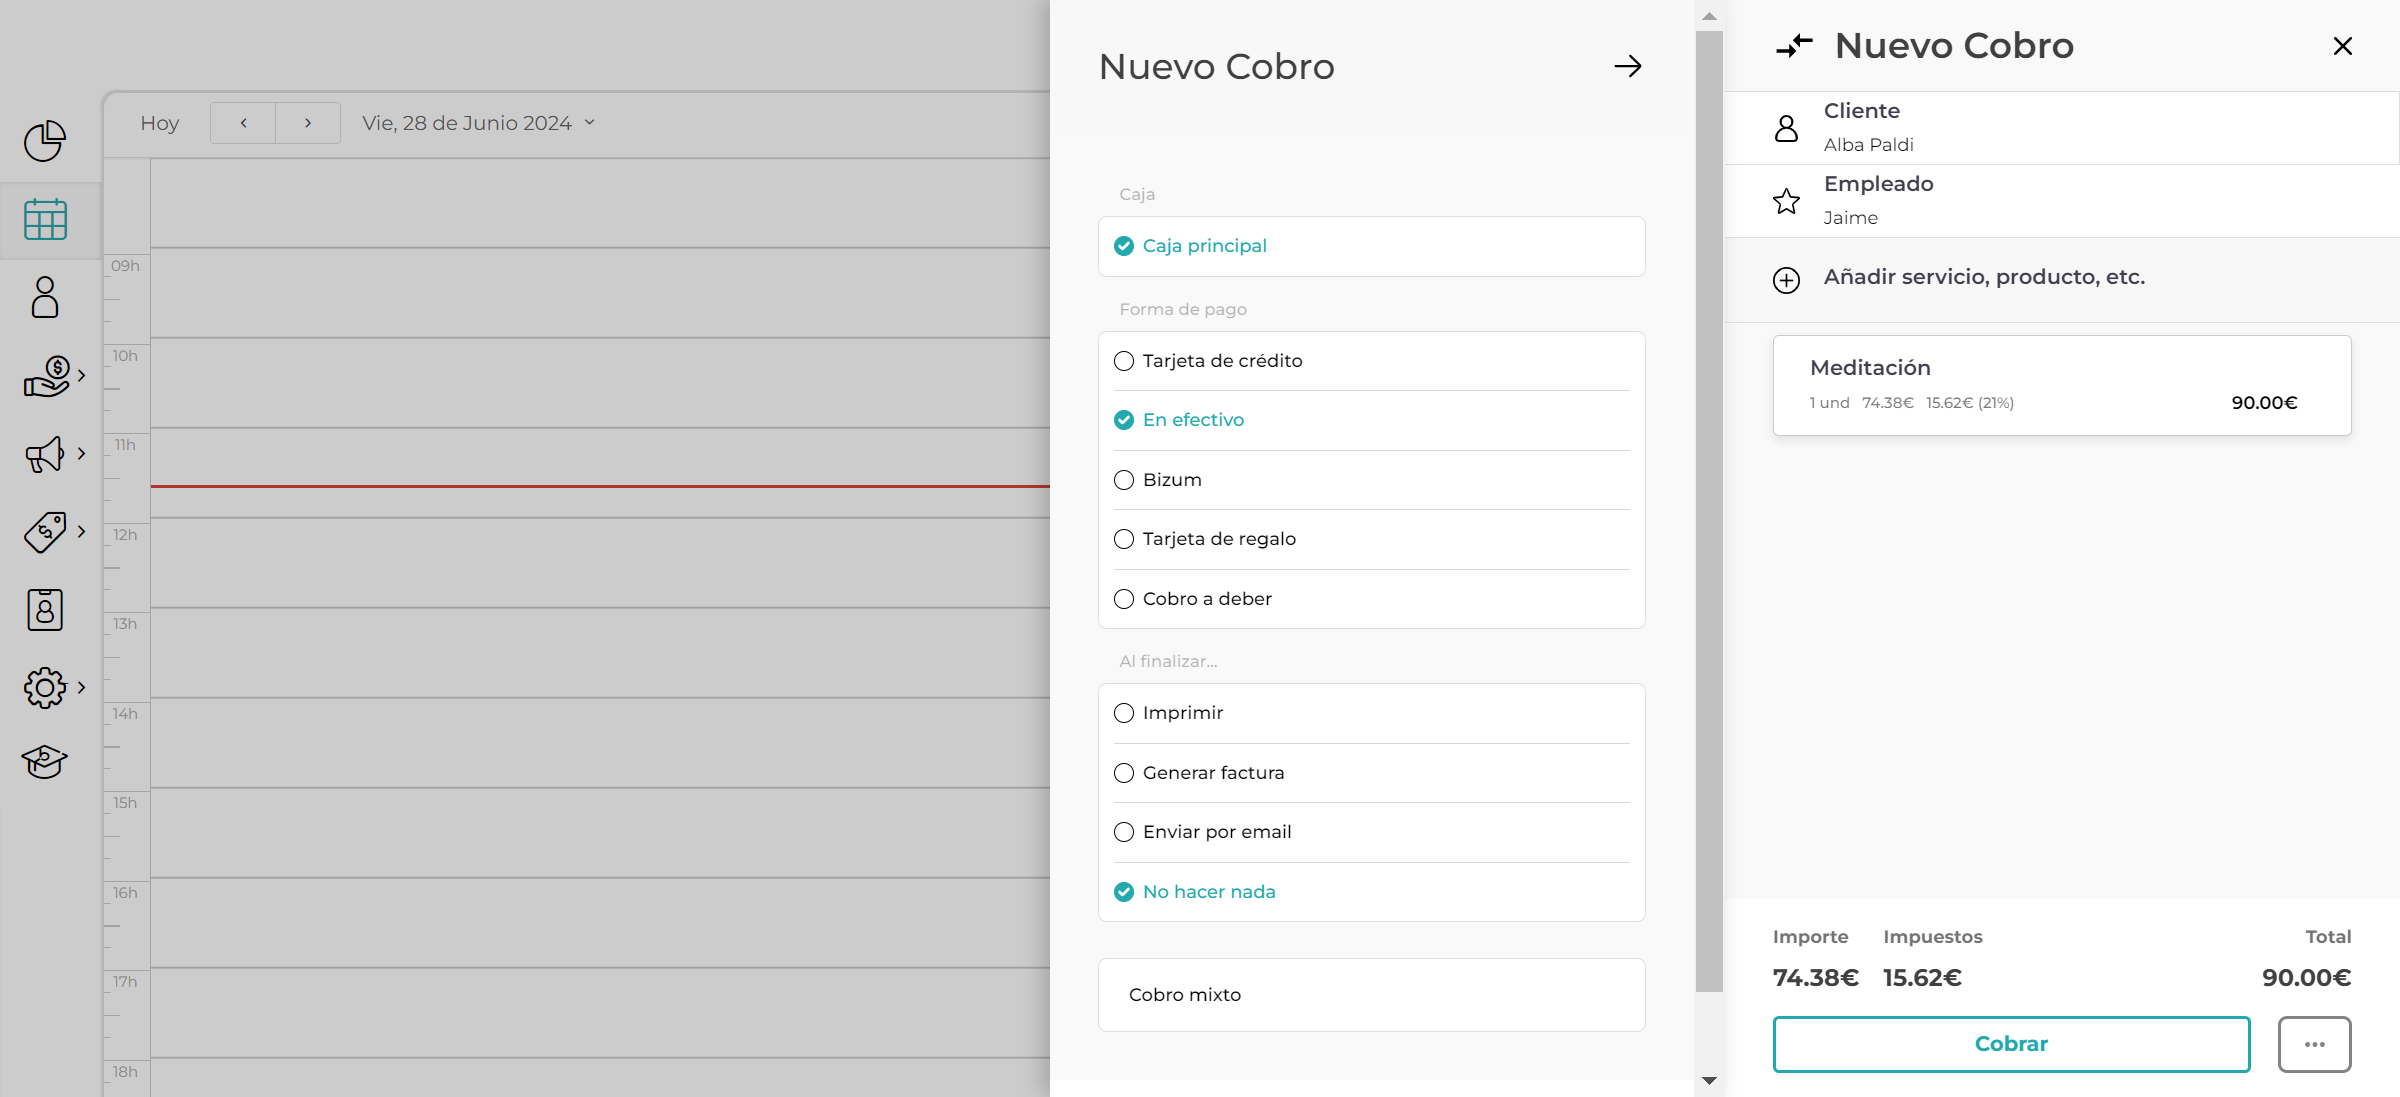Expand the settings menu chevron
The image size is (2400, 1097).
point(82,688)
